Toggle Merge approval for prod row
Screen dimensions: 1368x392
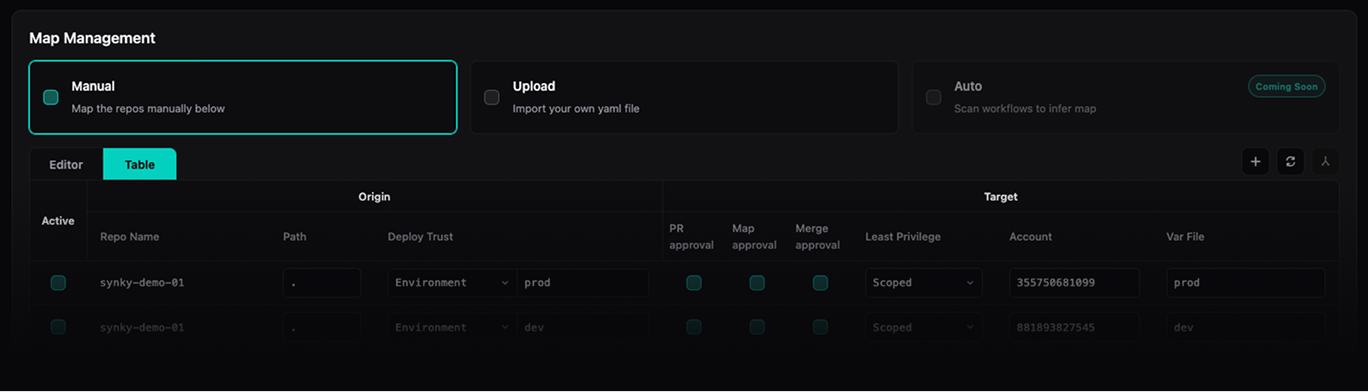pos(820,283)
